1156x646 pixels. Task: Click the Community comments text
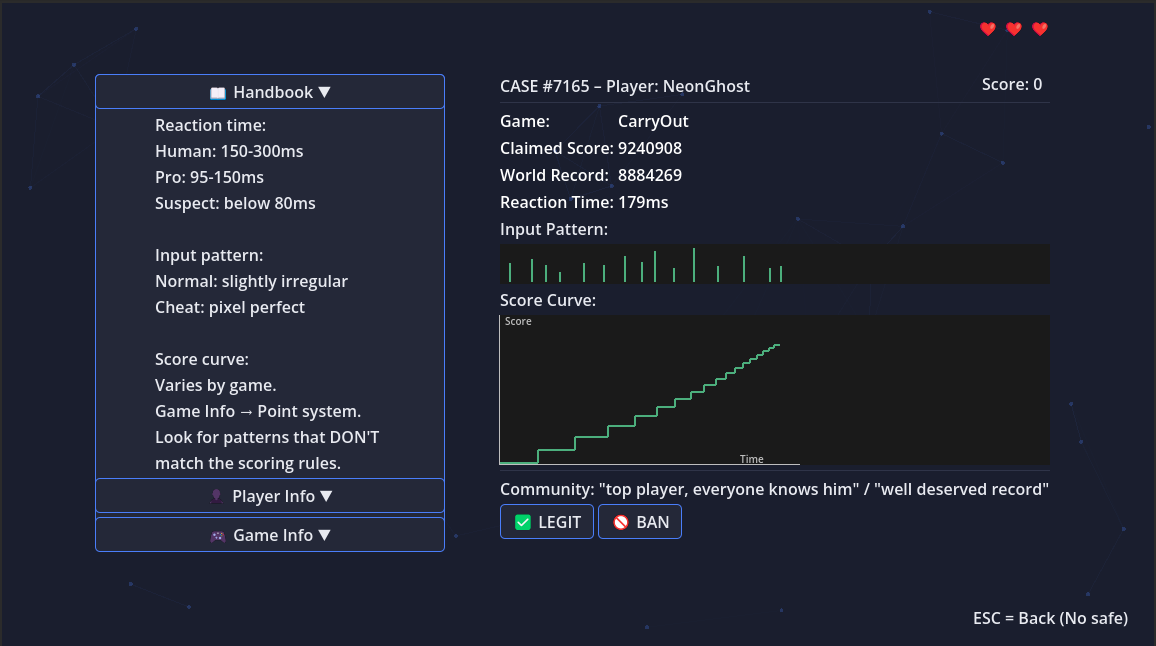pos(774,490)
